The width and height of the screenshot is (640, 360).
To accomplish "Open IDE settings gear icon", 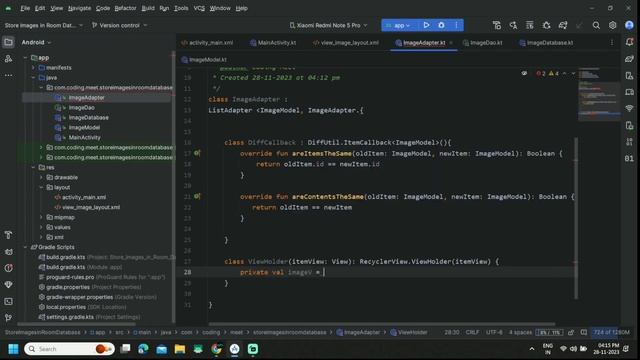I will coord(612,25).
